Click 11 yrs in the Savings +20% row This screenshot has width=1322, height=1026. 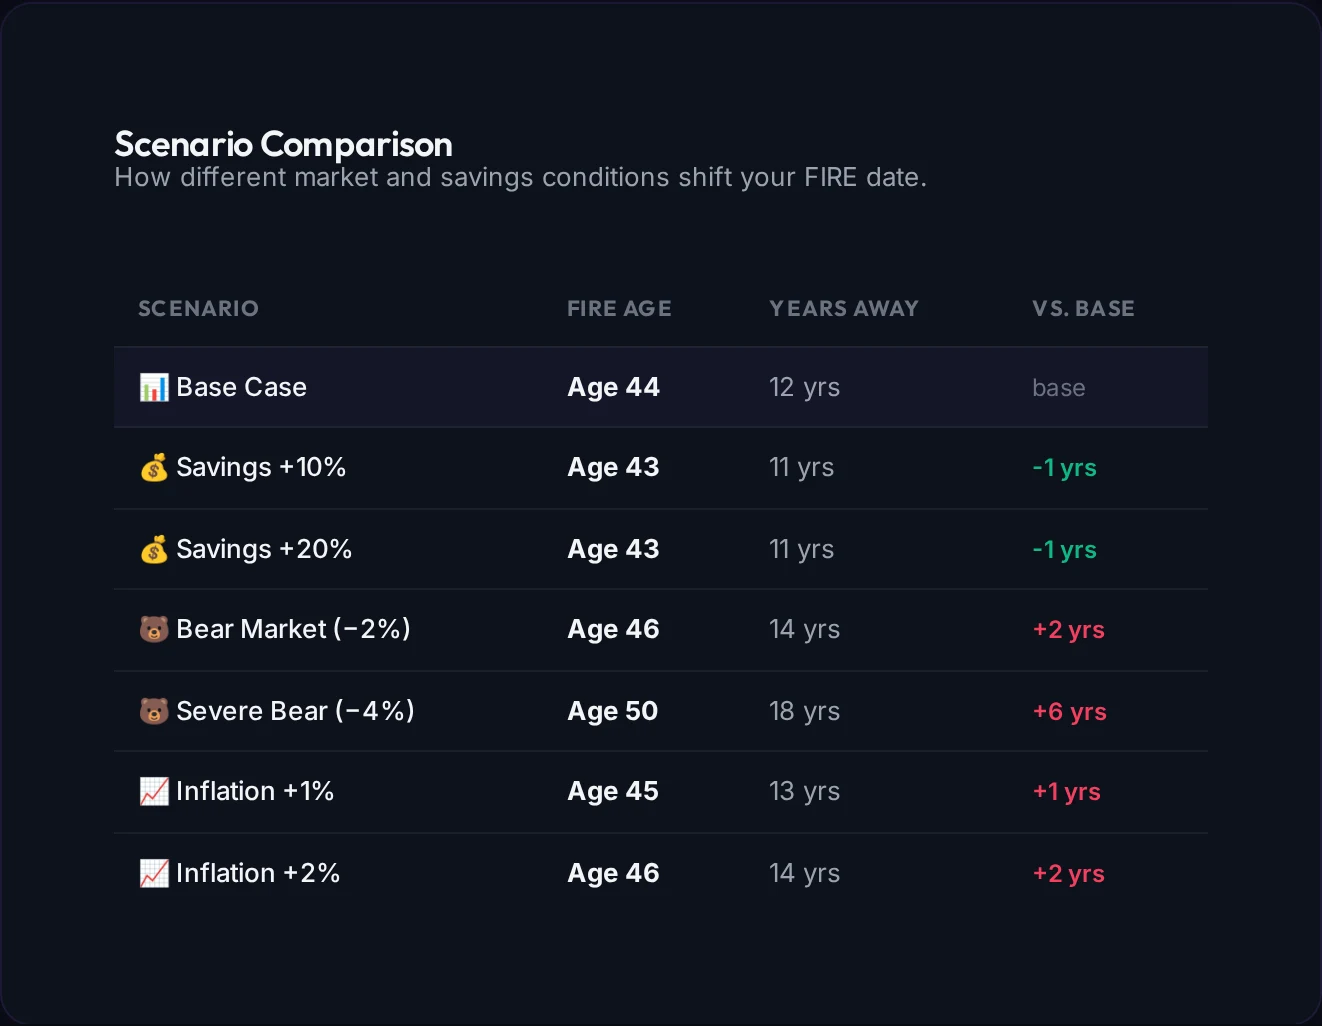pos(801,549)
